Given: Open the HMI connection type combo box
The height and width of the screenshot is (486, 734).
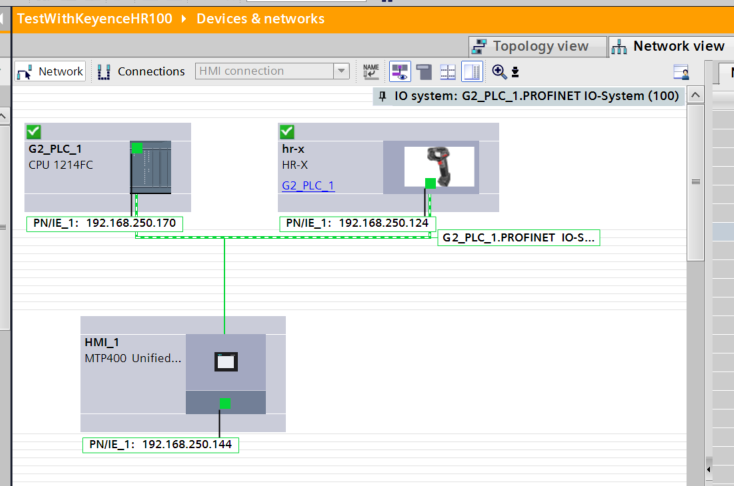Looking at the screenshot, I should [x=272, y=71].
